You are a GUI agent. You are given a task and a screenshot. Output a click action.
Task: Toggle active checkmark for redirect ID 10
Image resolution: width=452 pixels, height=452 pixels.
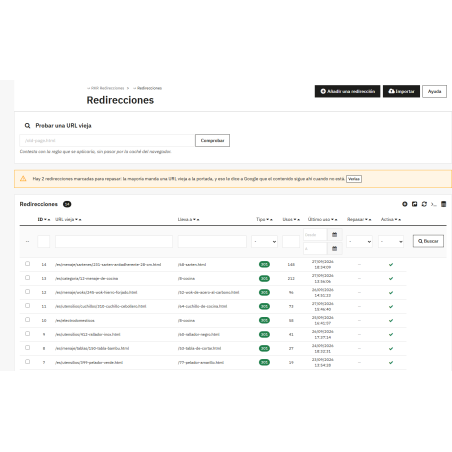[x=391, y=320]
